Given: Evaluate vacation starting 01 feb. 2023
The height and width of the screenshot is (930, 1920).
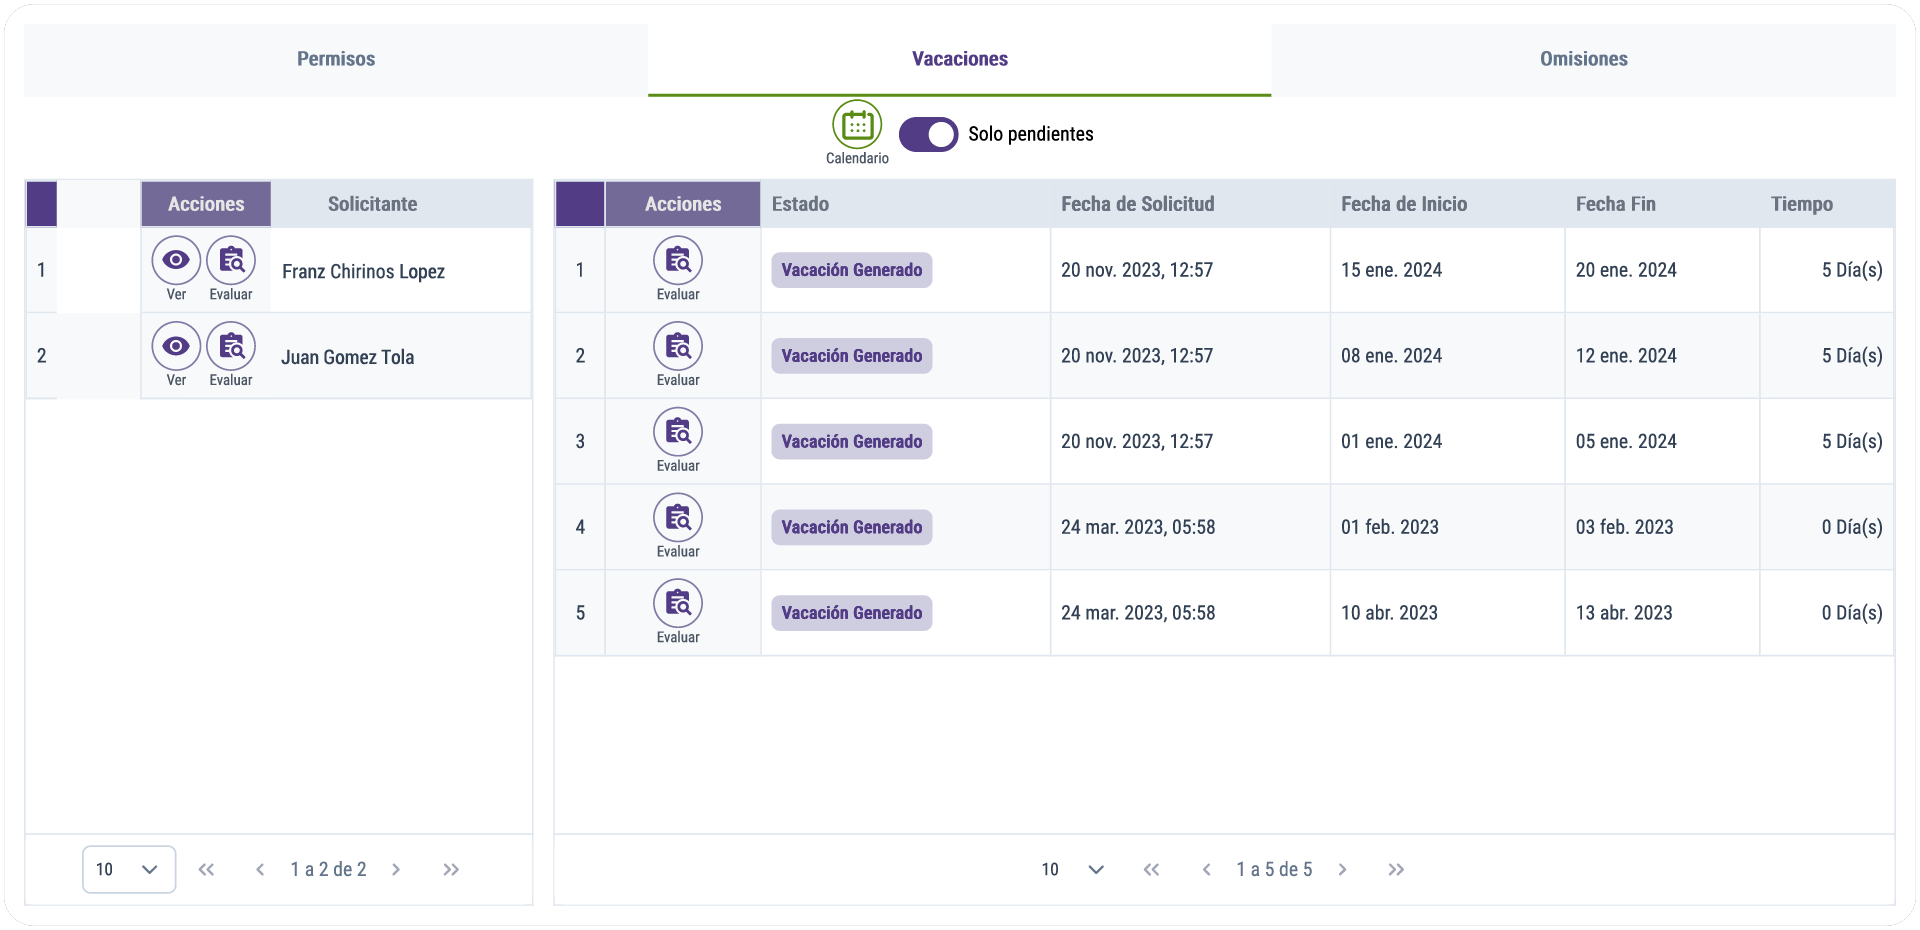Looking at the screenshot, I should click(x=678, y=519).
